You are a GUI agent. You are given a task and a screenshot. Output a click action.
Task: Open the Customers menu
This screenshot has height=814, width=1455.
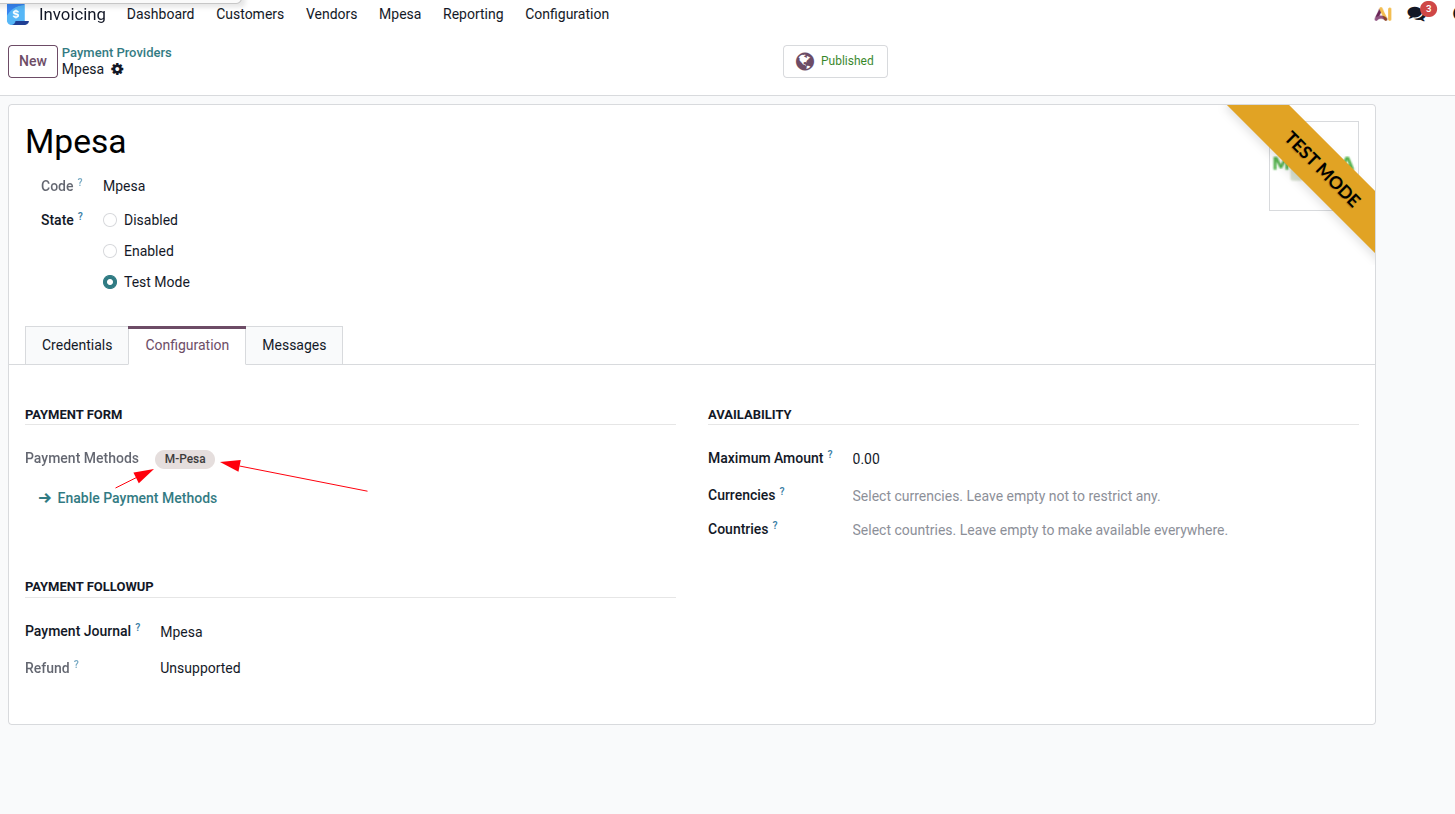point(250,14)
